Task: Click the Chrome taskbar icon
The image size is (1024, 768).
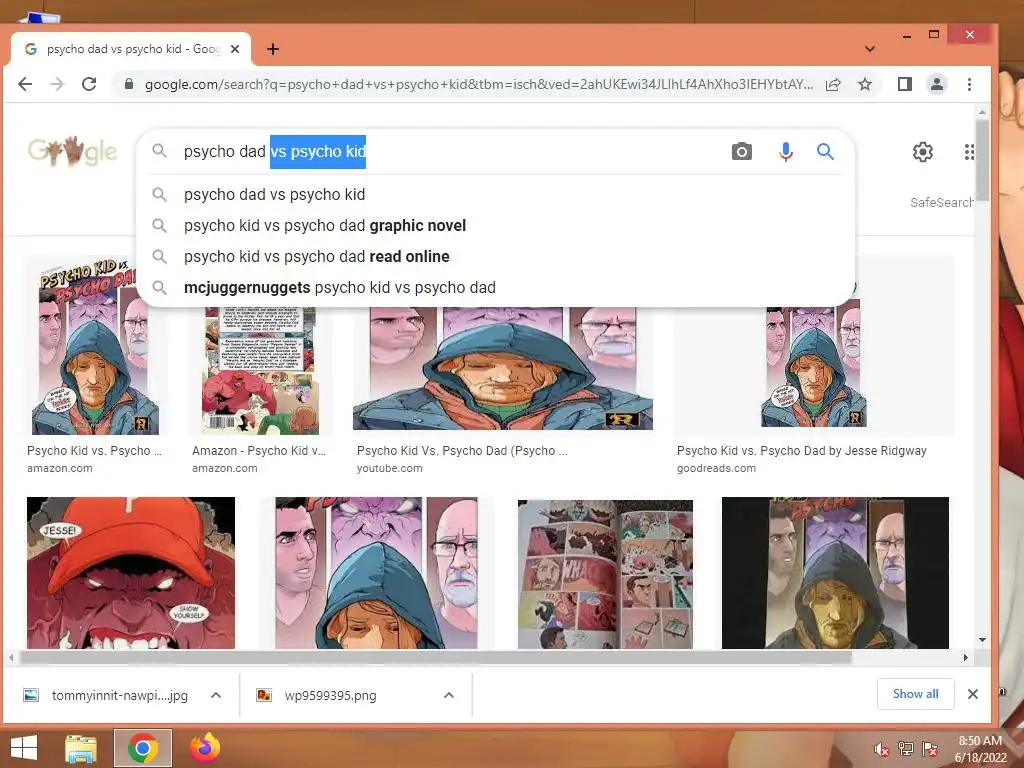Action: pos(143,748)
